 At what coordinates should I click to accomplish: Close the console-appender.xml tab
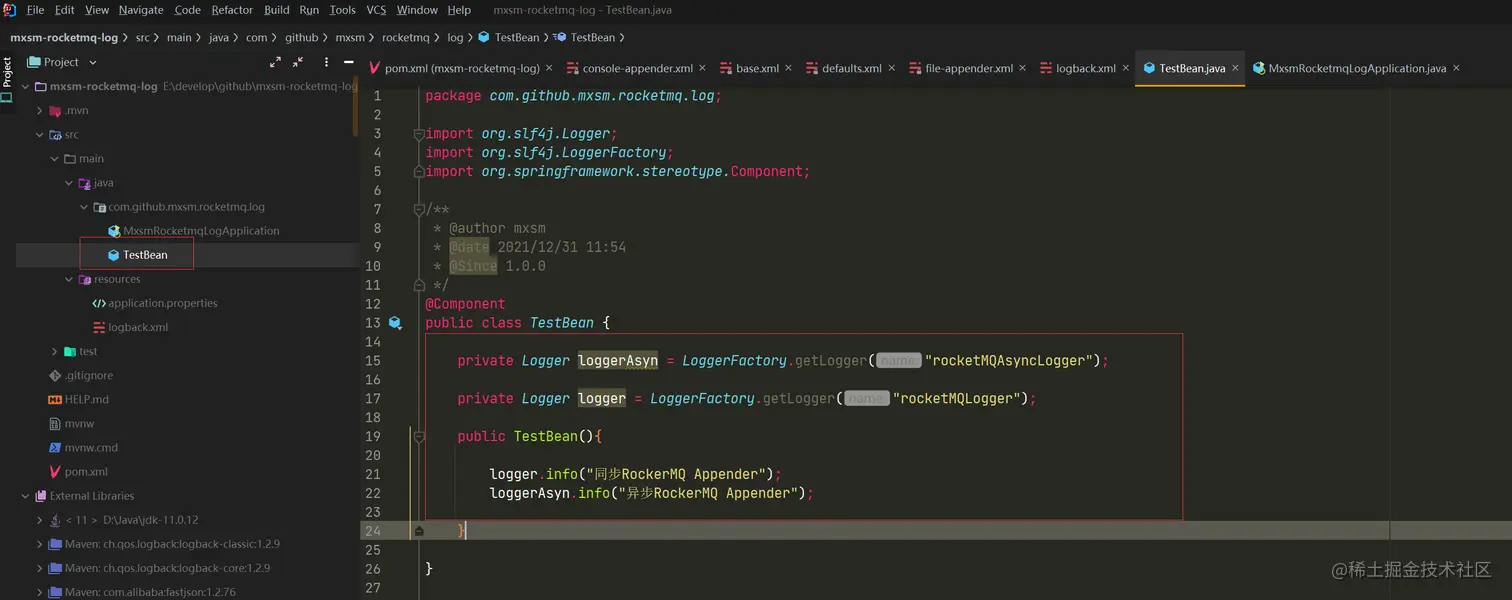click(x=702, y=68)
